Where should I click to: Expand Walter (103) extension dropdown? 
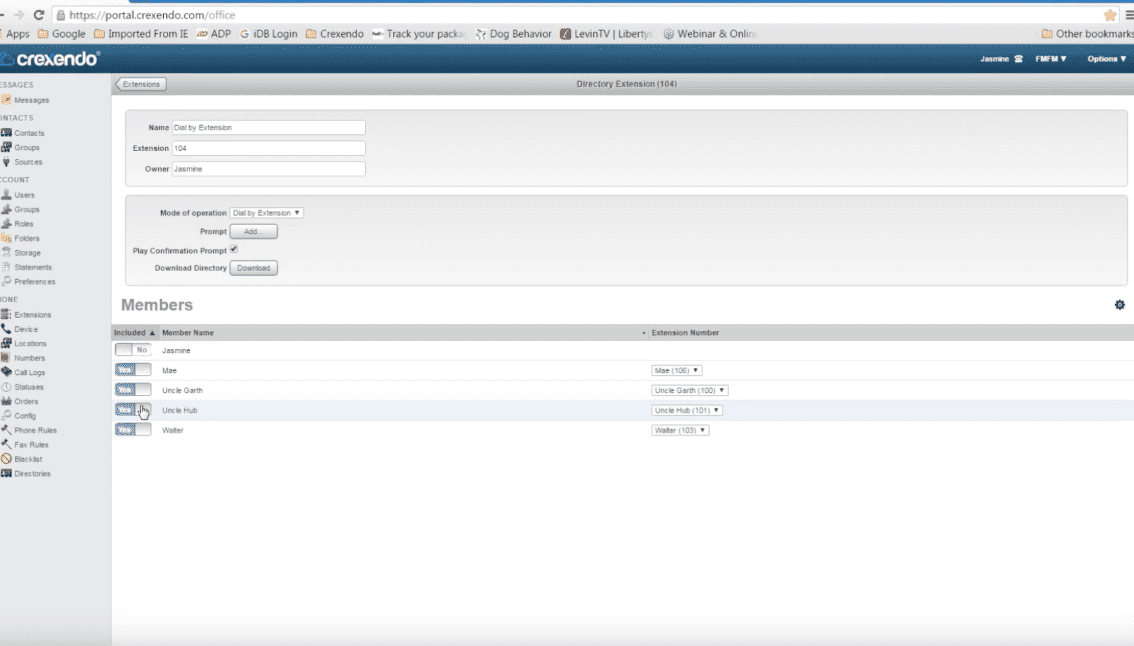(x=680, y=430)
